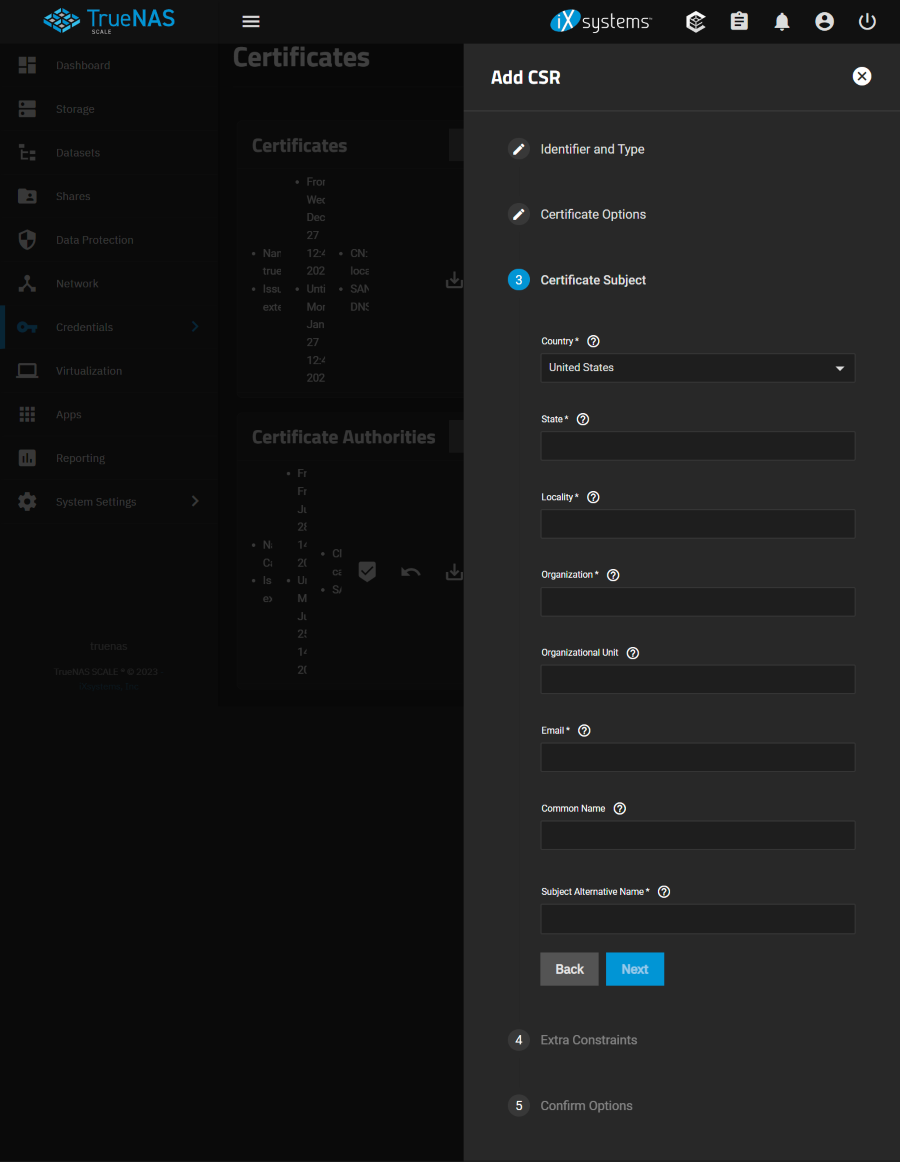This screenshot has height=1162, width=900.
Task: Click the Common Name text field
Action: click(x=697, y=835)
